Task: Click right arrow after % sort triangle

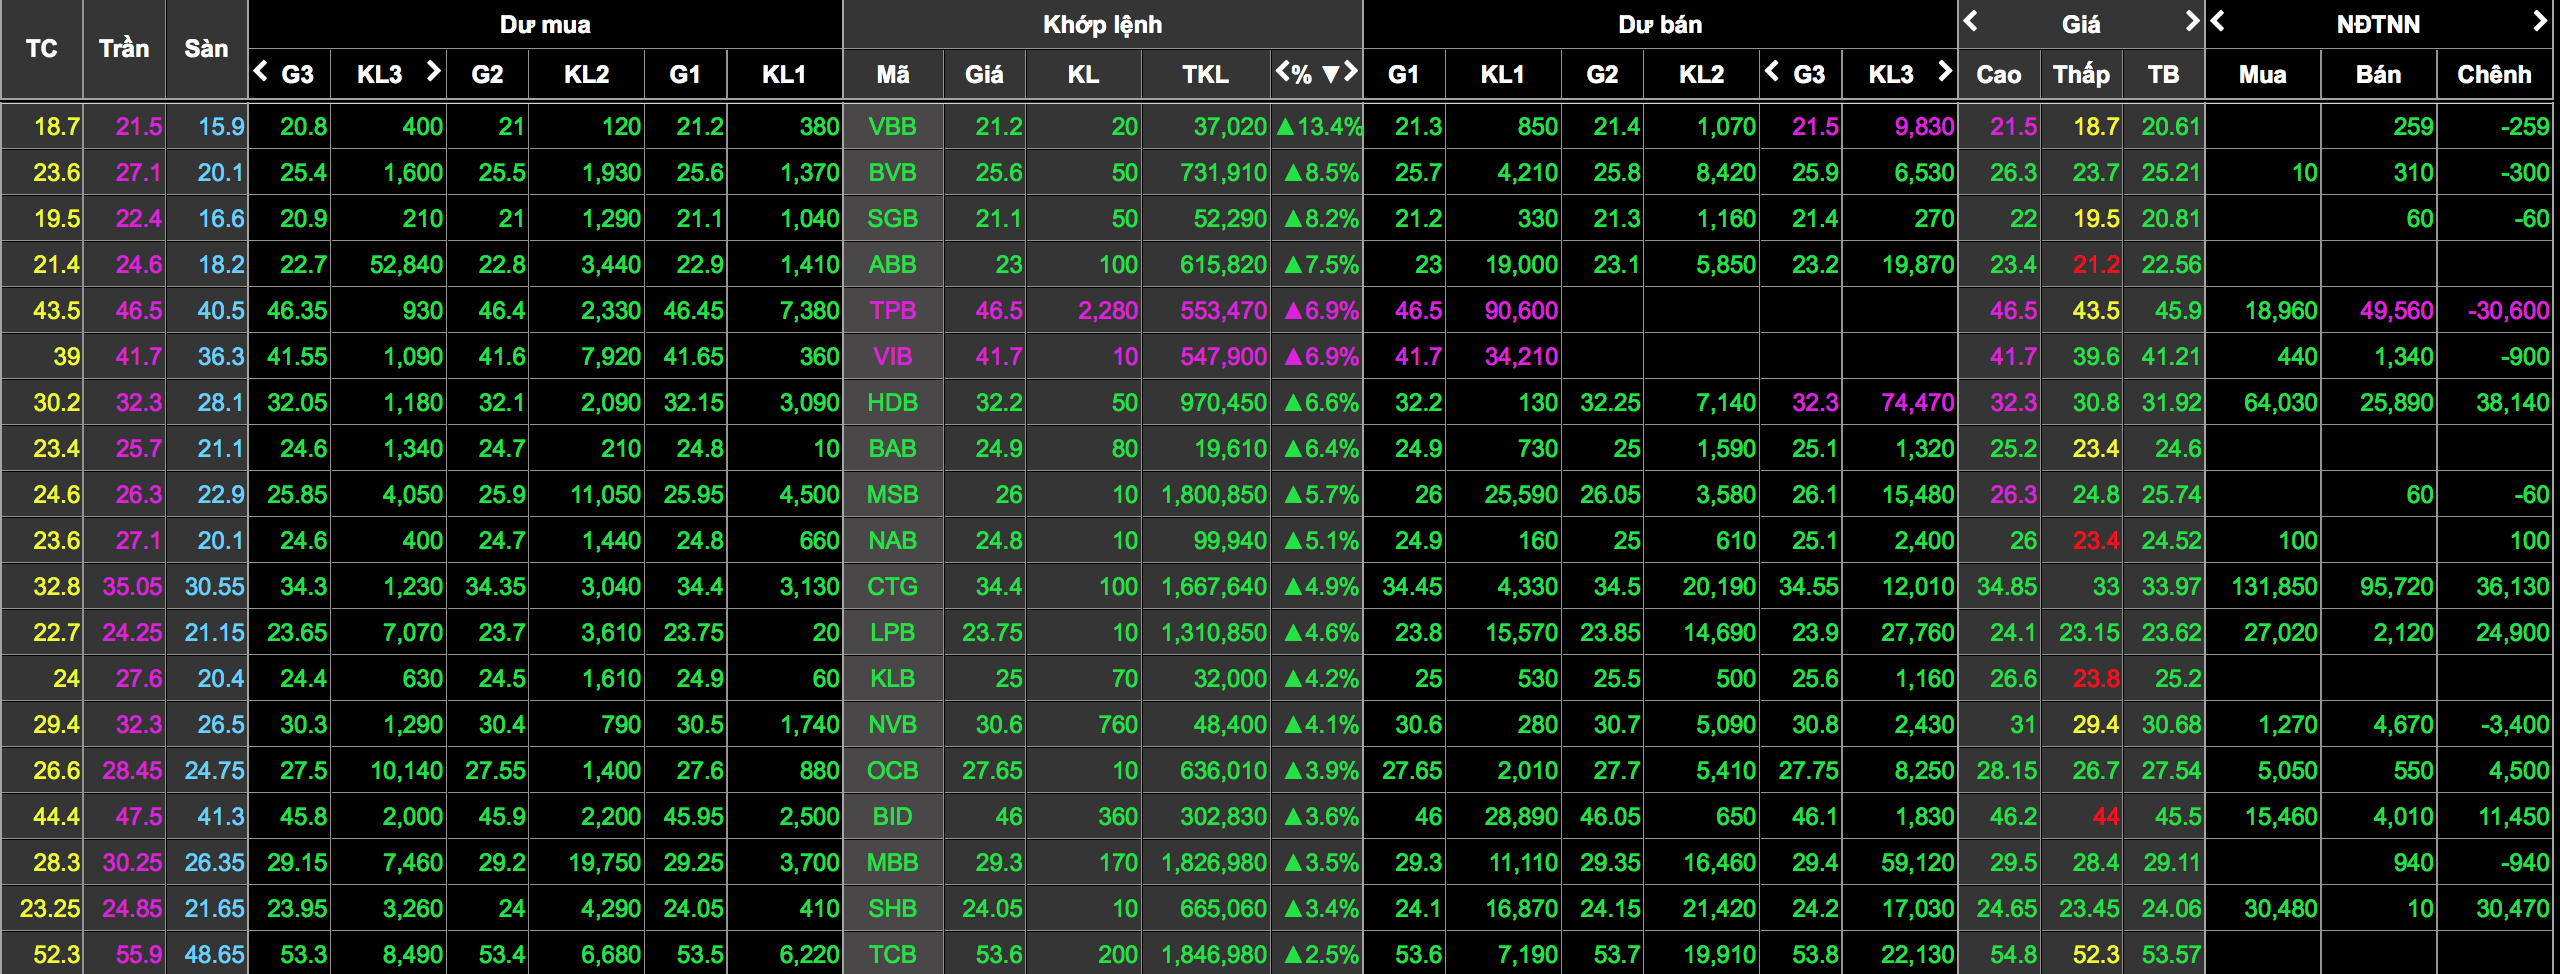Action: click(x=1351, y=71)
